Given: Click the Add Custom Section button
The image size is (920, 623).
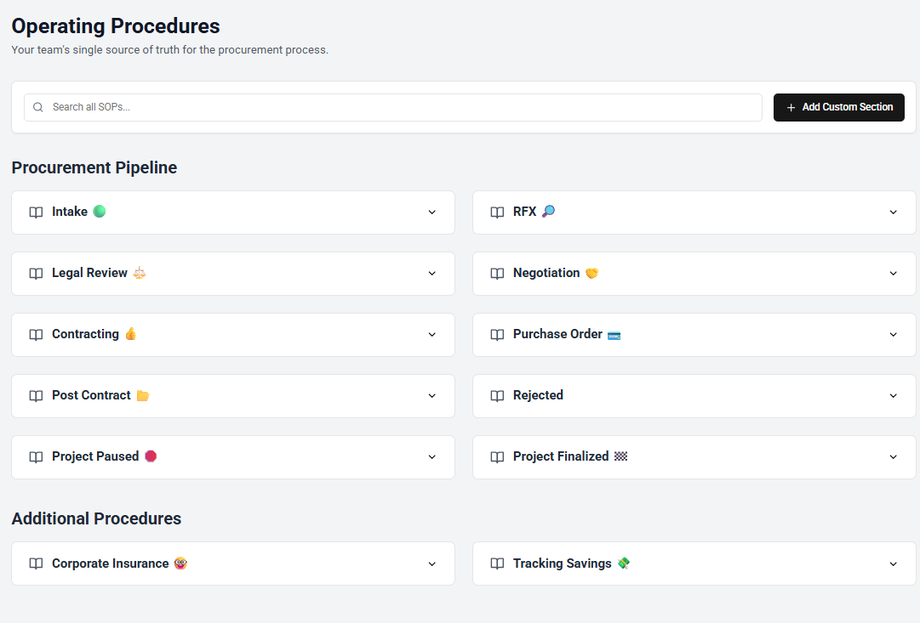Looking at the screenshot, I should [x=839, y=107].
